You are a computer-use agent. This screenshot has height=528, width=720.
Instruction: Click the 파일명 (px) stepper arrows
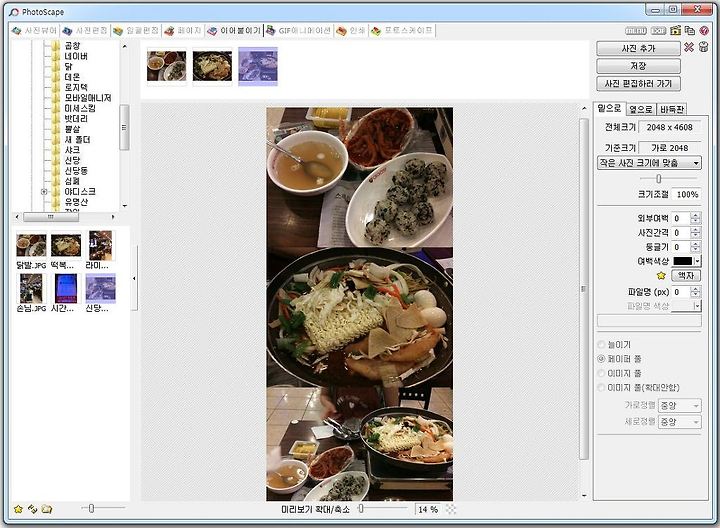point(696,292)
